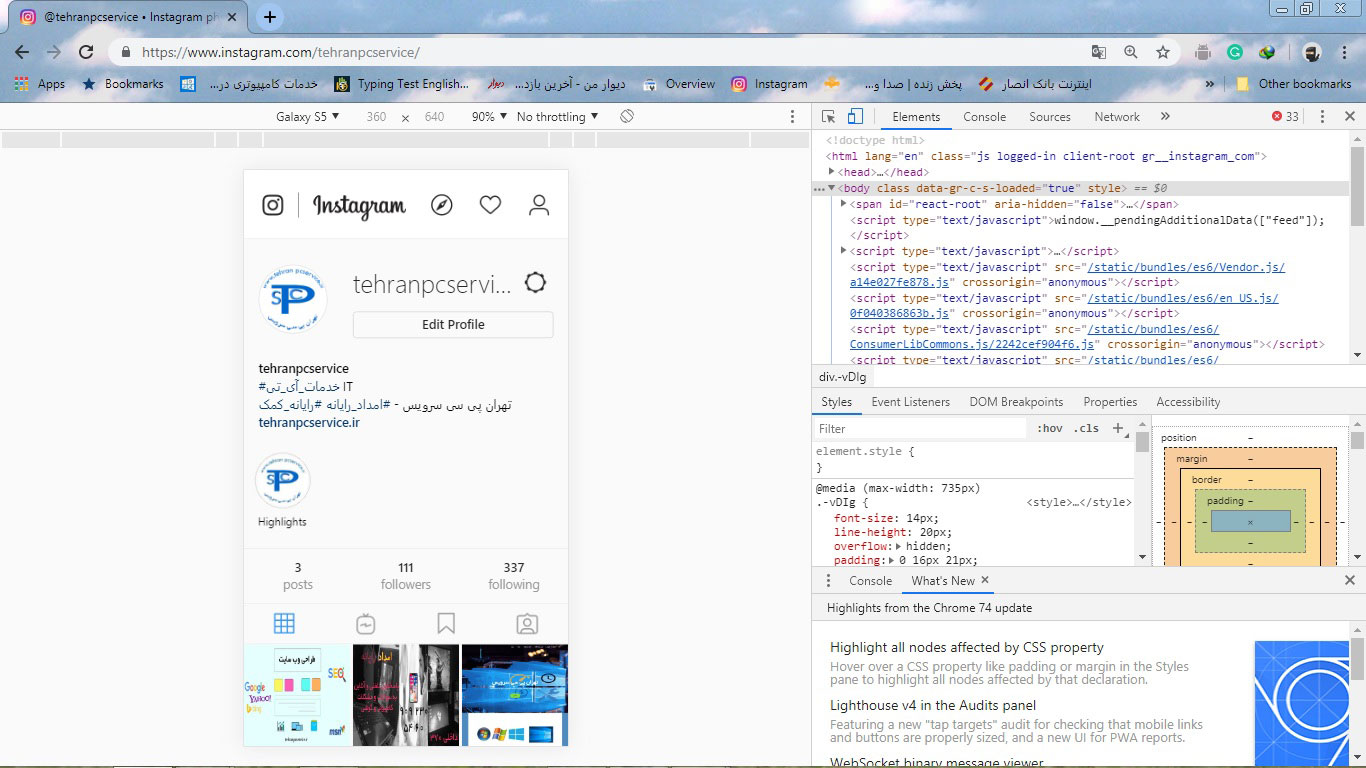The height and width of the screenshot is (768, 1366).
Task: Switch to the Network tab in DevTools
Action: pyautogui.click(x=1116, y=117)
